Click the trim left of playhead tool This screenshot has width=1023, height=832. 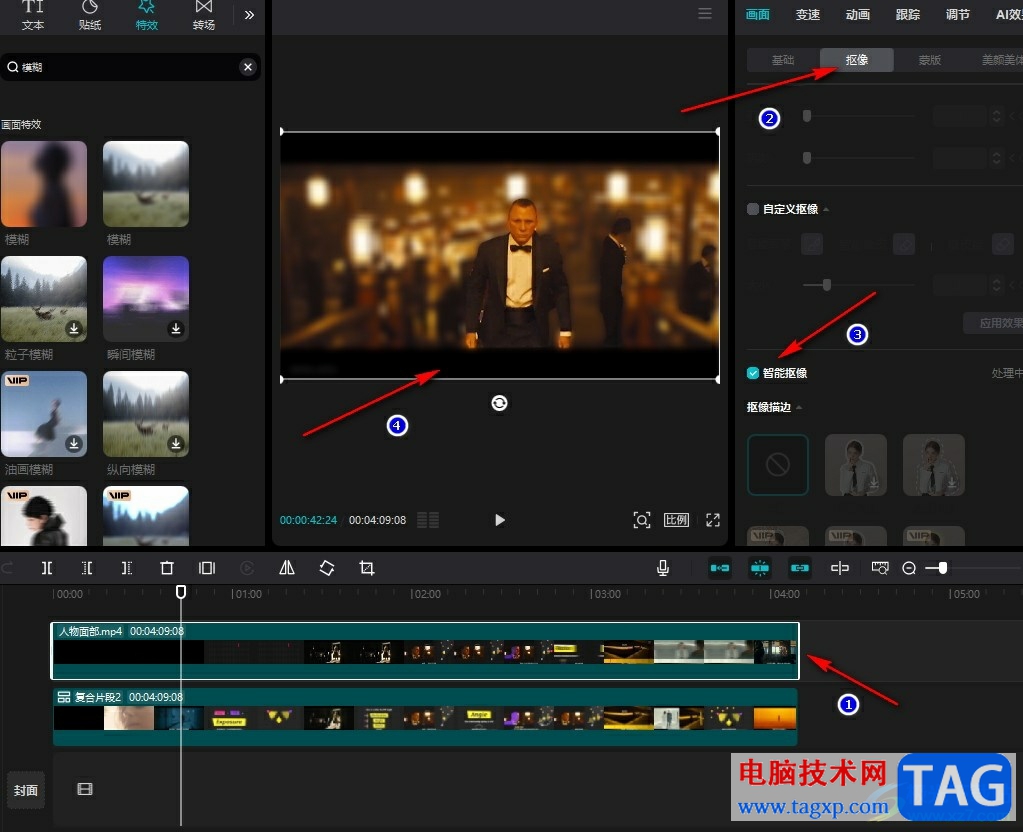87,568
